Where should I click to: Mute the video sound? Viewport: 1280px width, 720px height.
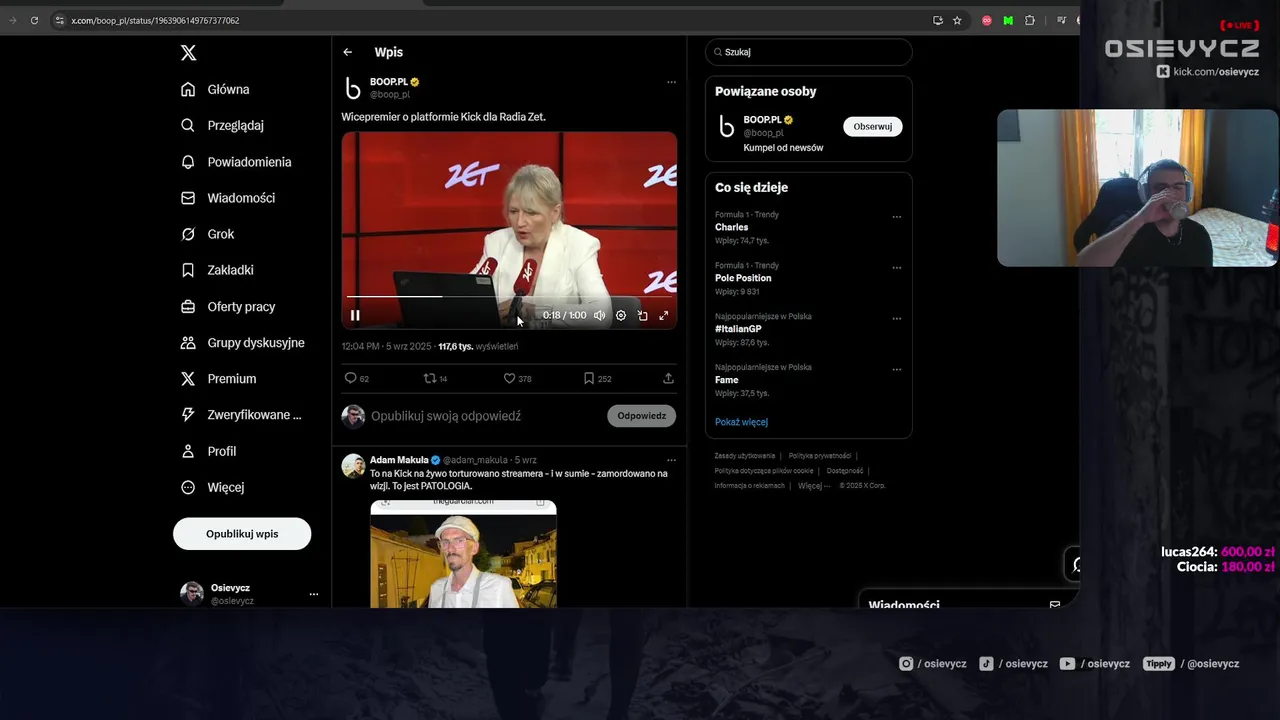pyautogui.click(x=599, y=315)
